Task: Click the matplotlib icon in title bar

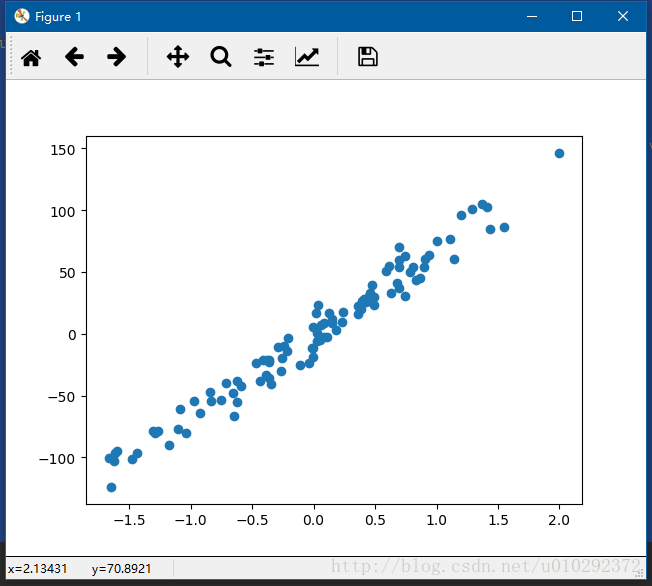Action: pos(22,16)
